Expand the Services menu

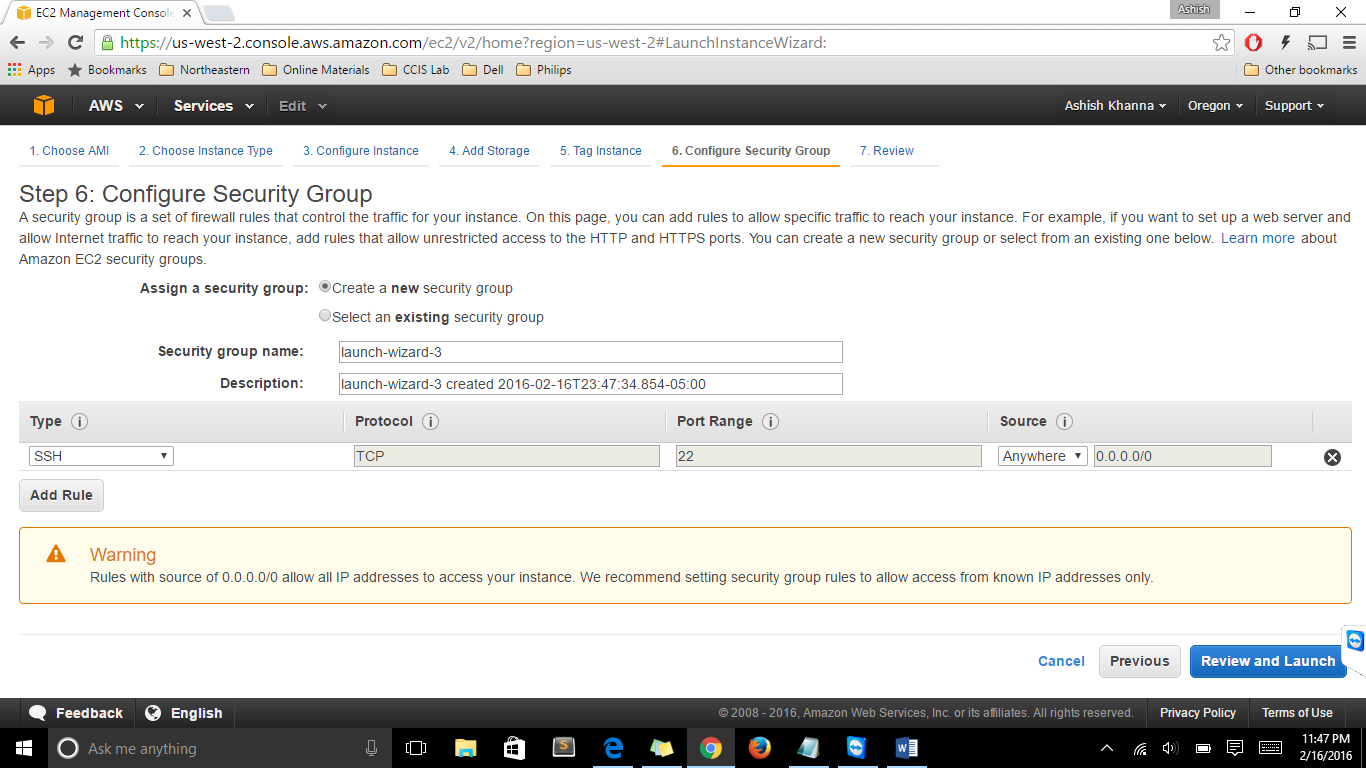click(x=213, y=106)
